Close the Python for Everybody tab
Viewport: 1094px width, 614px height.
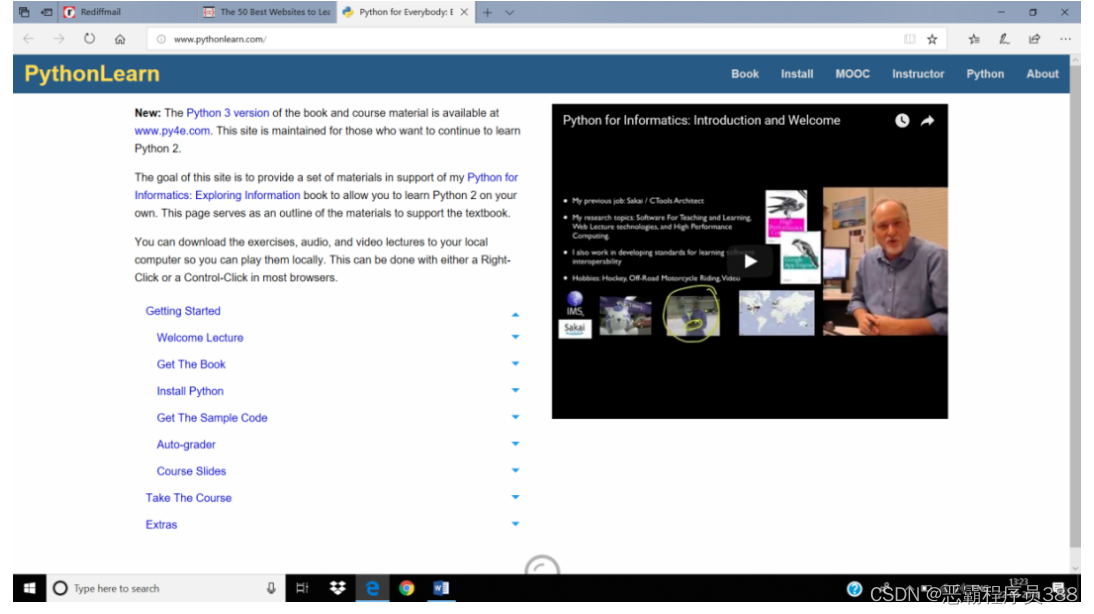(x=464, y=12)
